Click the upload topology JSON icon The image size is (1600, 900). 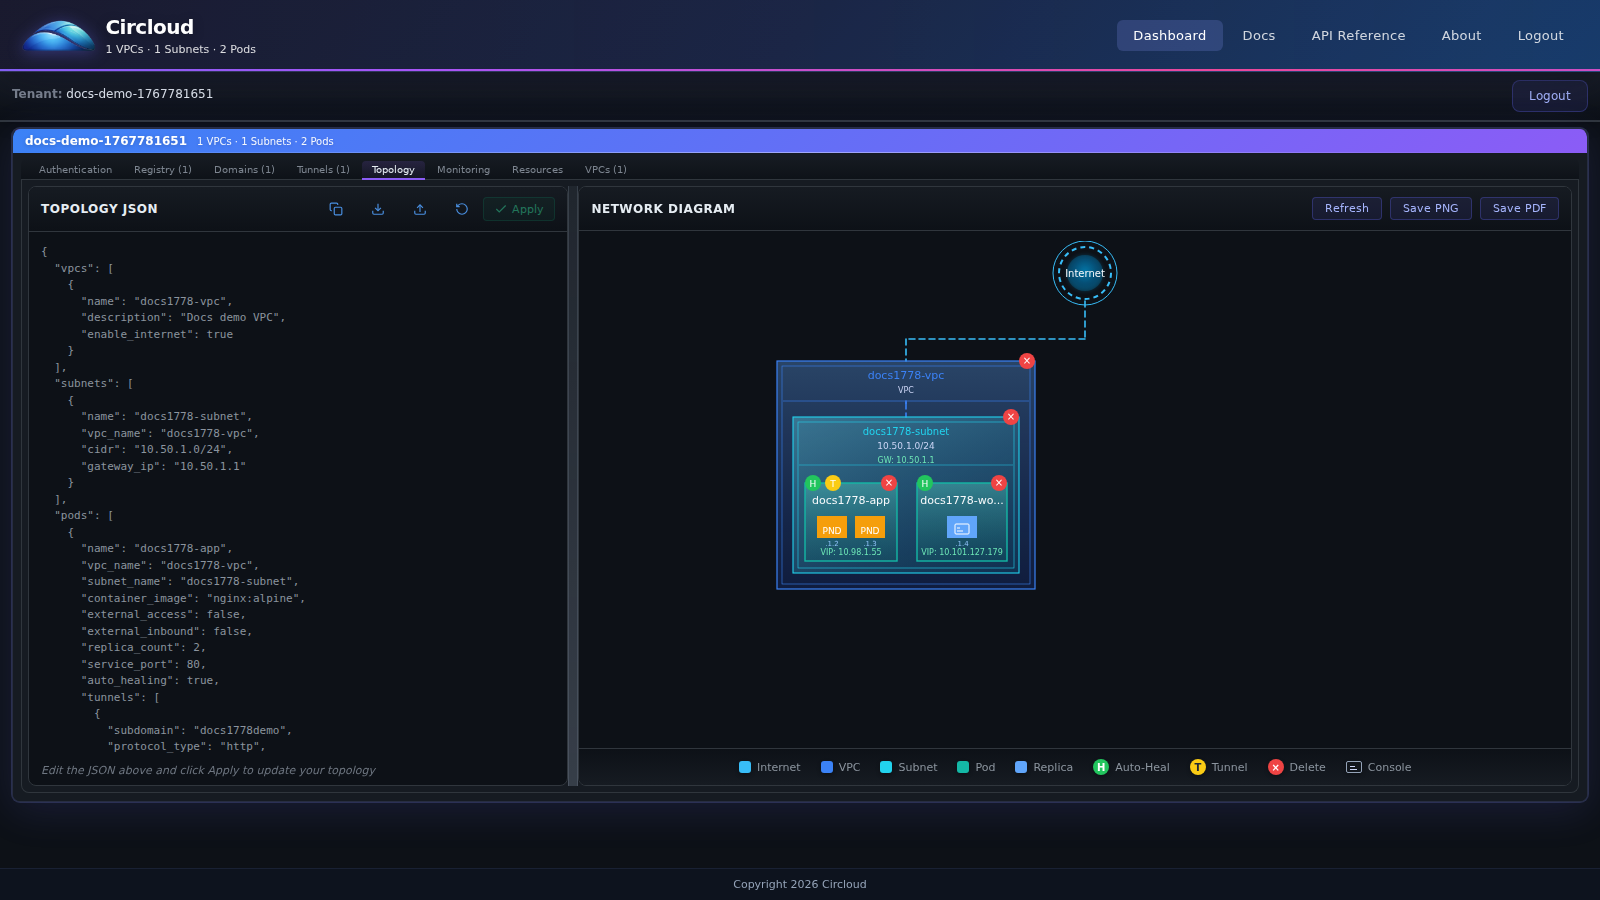419,209
